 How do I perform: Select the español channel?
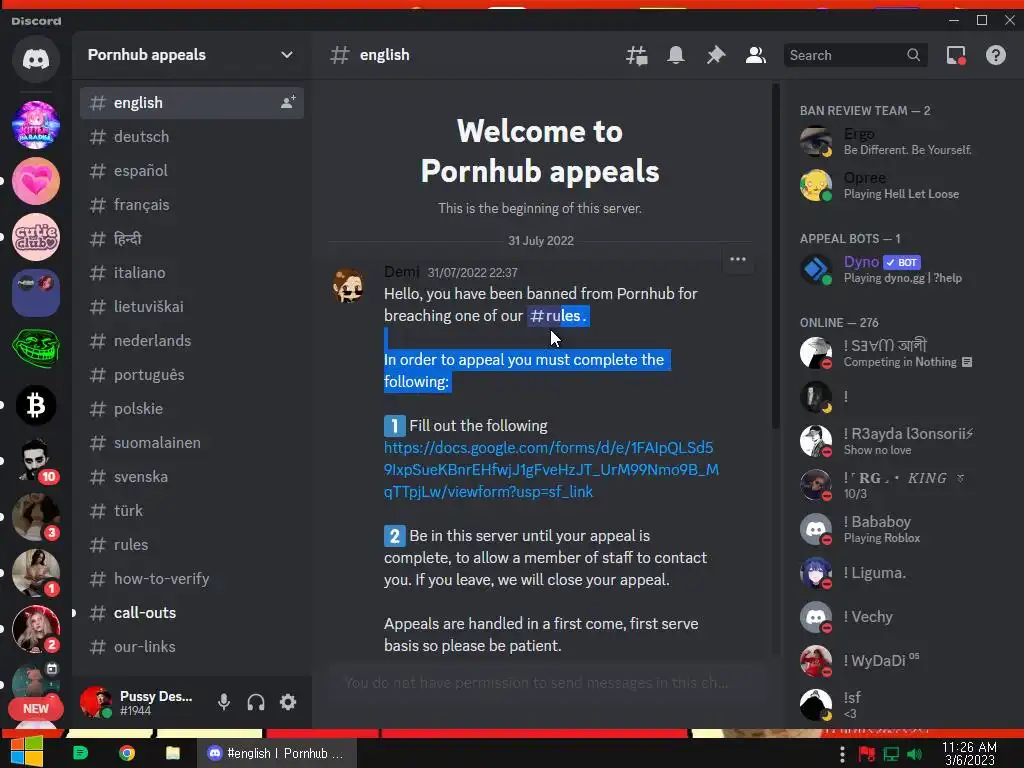click(x=191, y=170)
